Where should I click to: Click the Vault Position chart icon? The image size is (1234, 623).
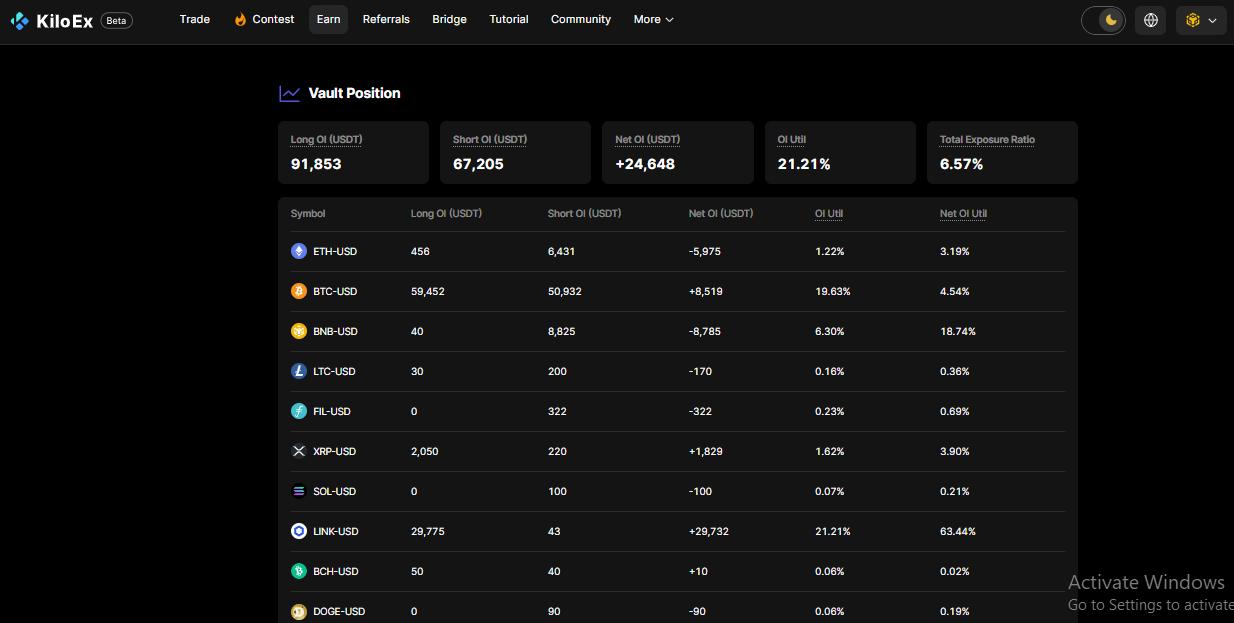coord(289,93)
